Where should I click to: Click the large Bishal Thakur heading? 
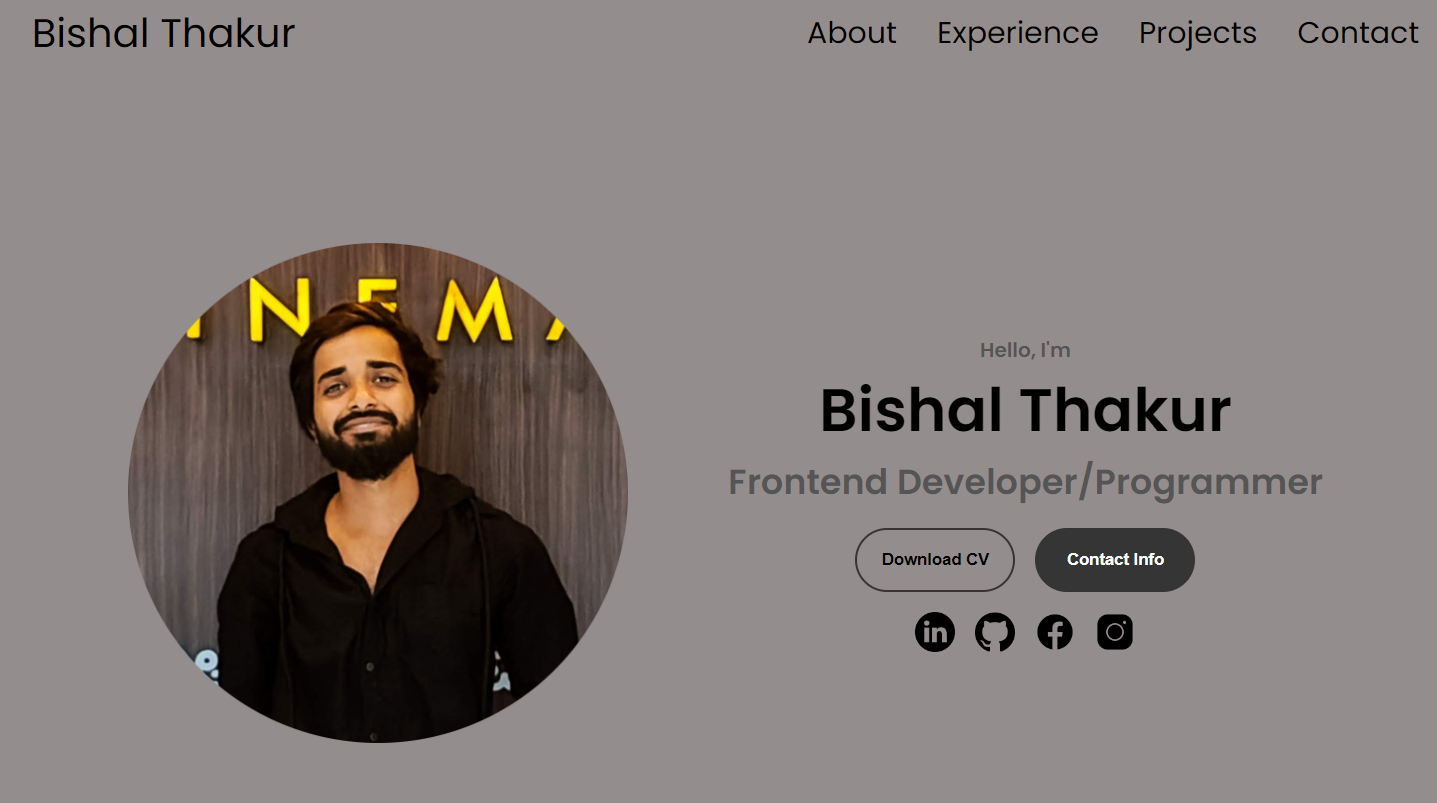[x=1025, y=410]
